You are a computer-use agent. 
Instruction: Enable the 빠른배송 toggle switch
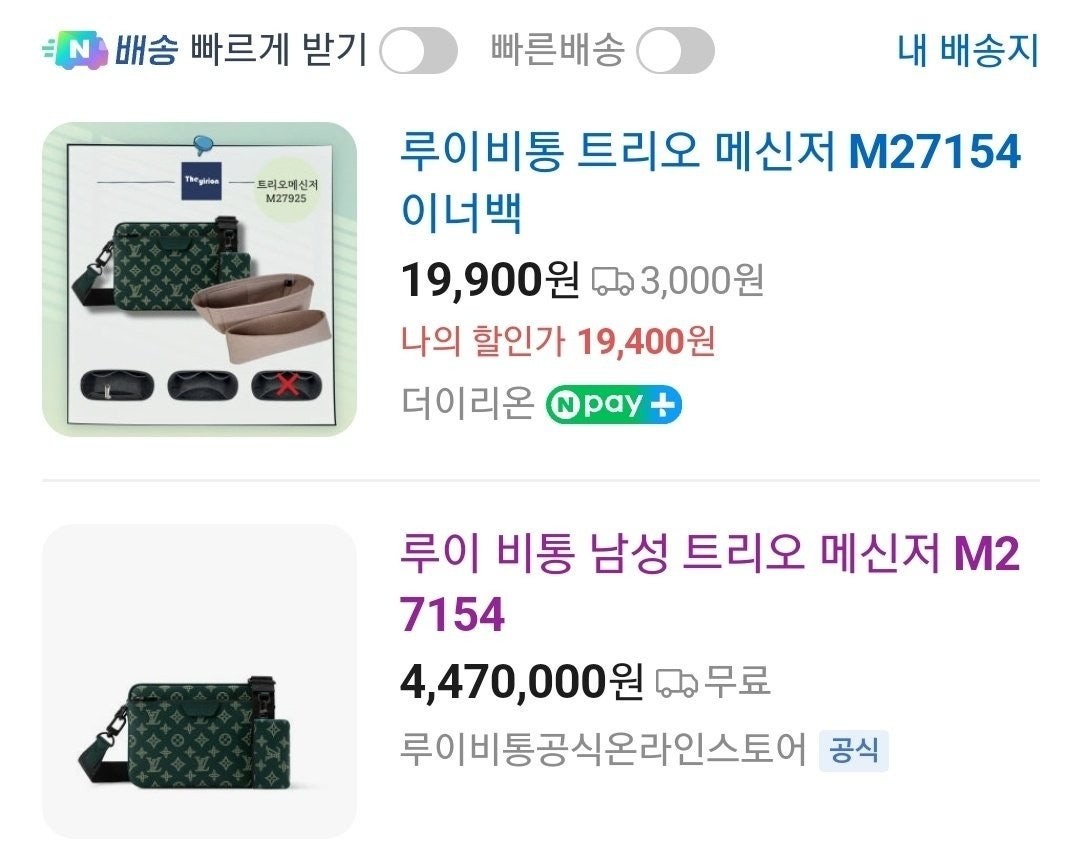[675, 50]
